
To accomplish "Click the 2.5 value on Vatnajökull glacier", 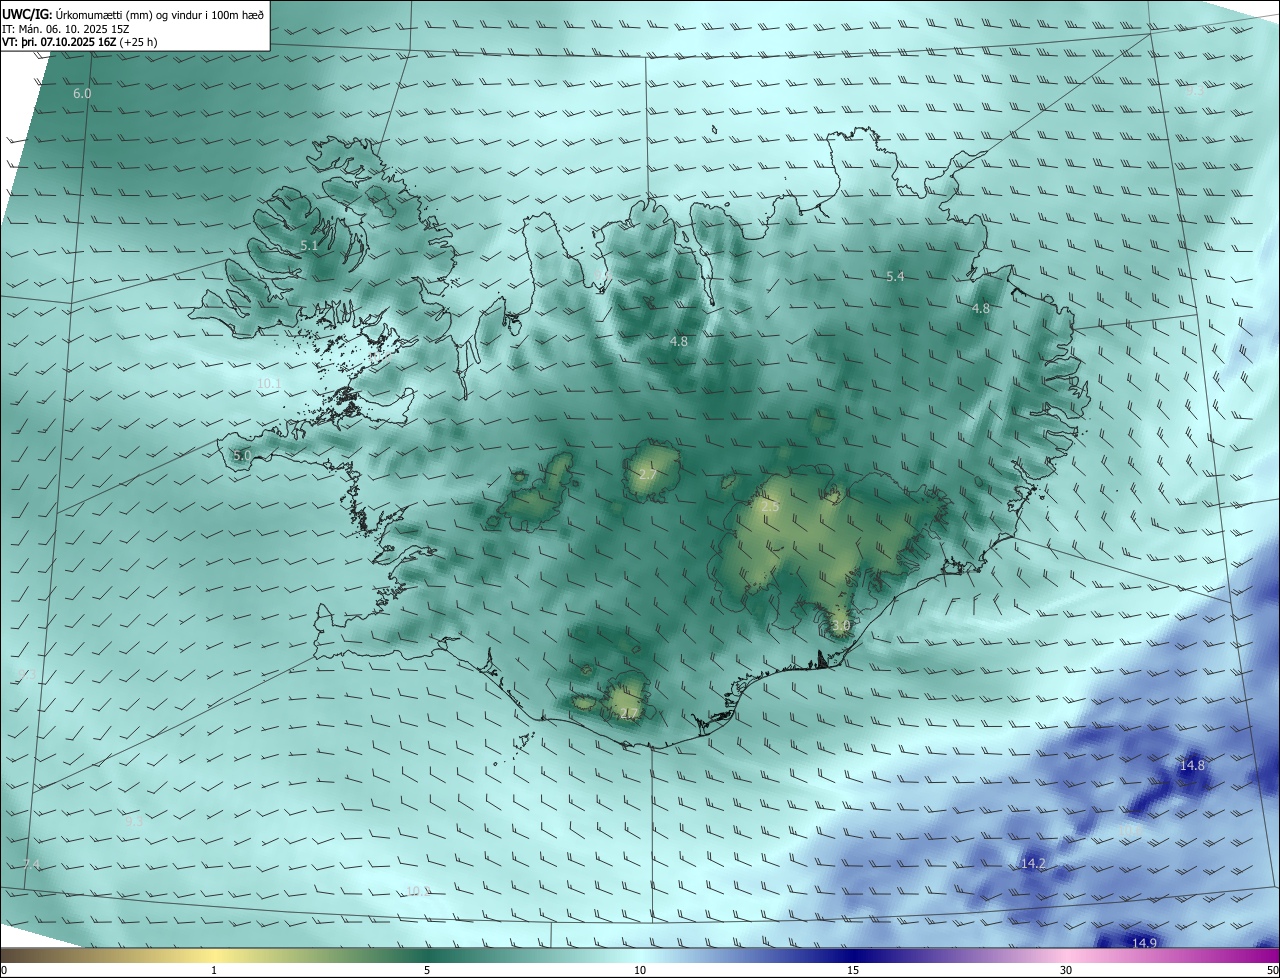I will coord(770,507).
